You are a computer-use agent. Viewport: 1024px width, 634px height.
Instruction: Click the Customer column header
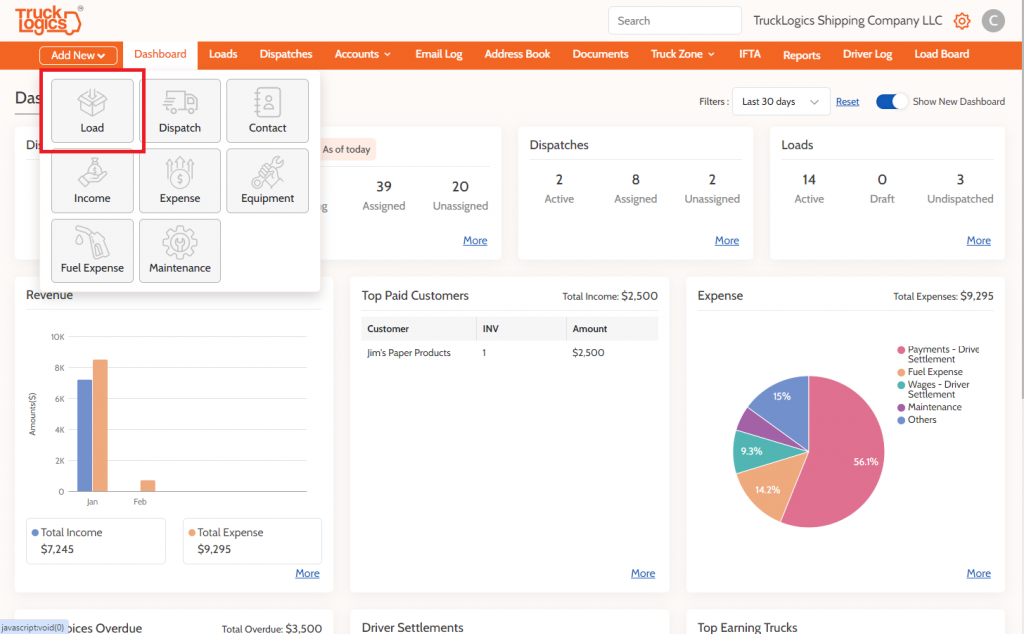click(x=419, y=329)
